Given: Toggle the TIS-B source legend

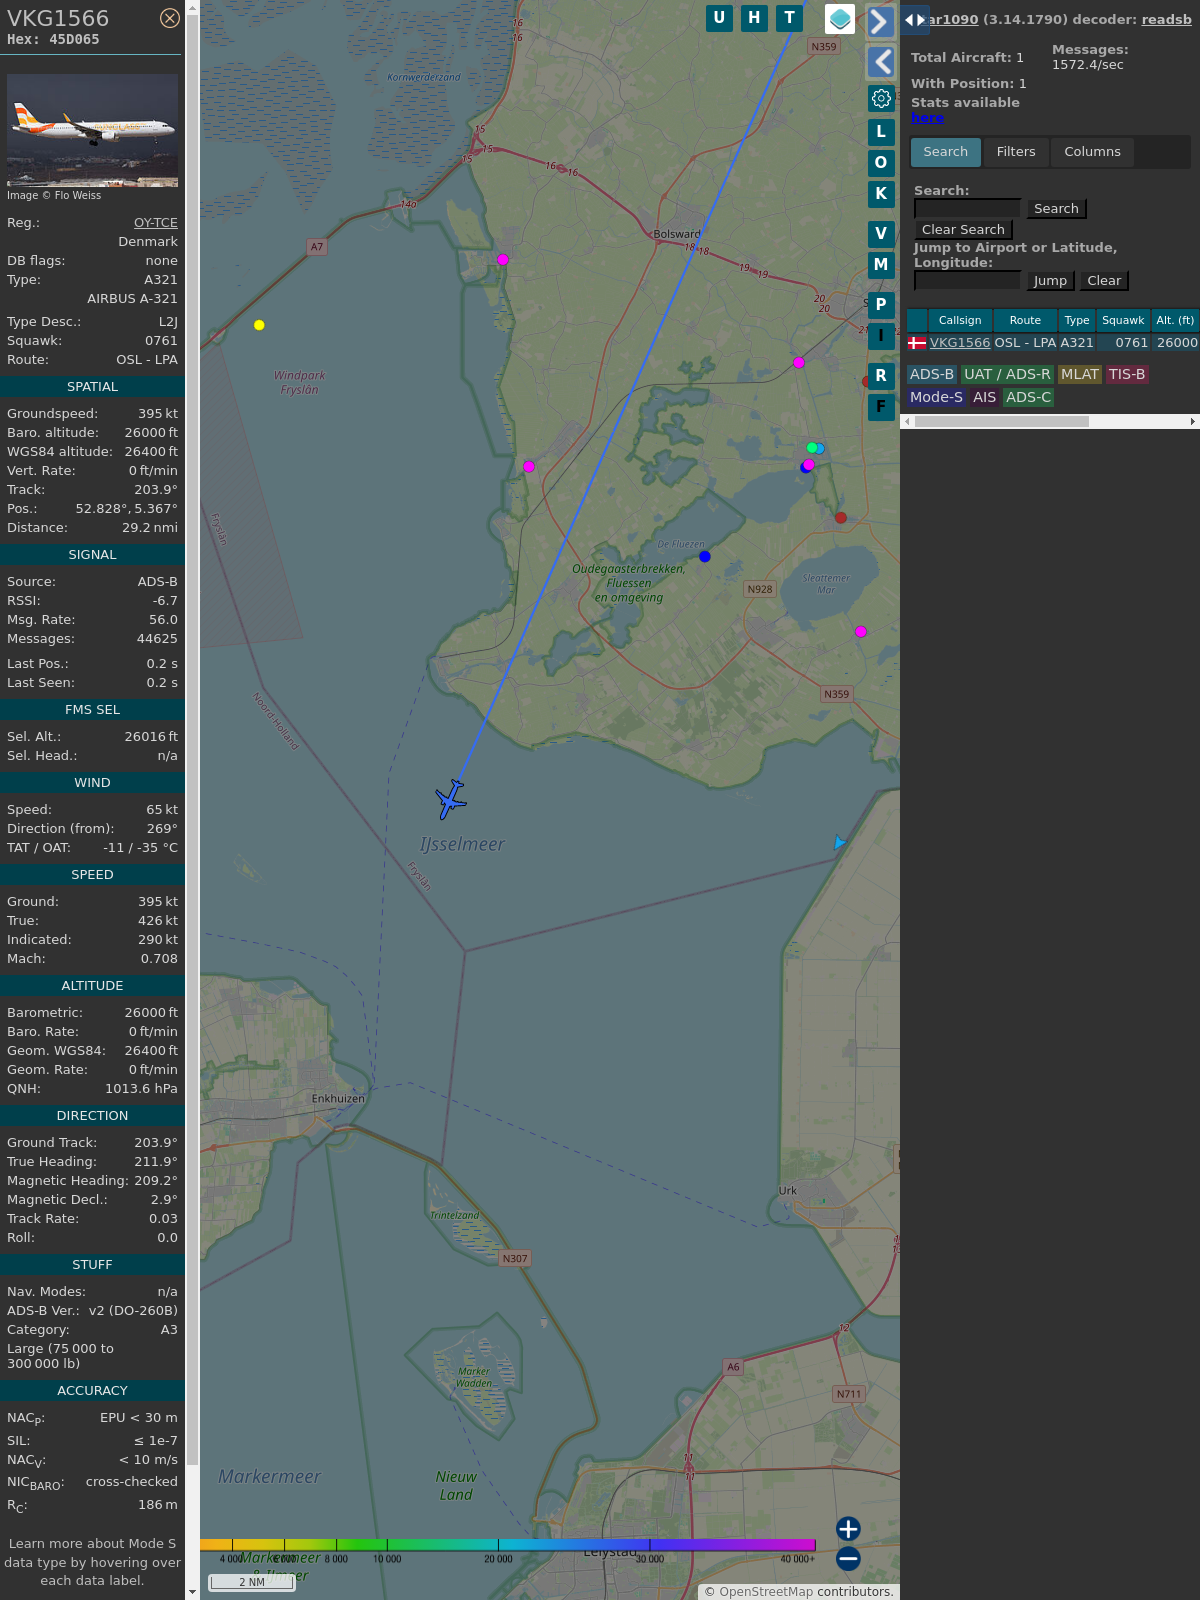Looking at the screenshot, I should (x=1127, y=374).
